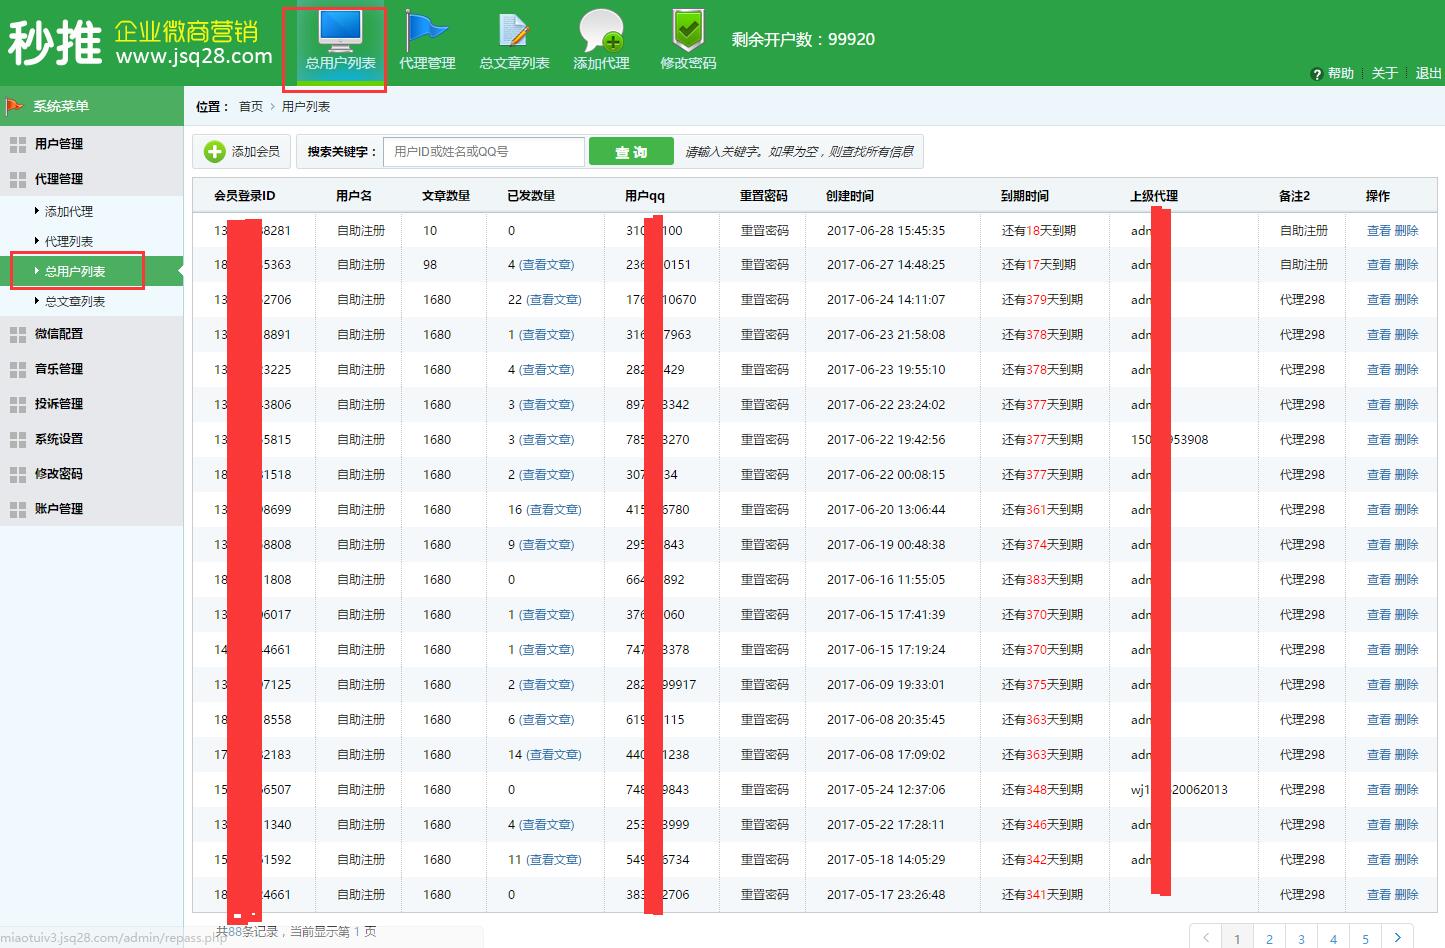
Task: Click the green plus 添加会员 icon
Action: (214, 151)
